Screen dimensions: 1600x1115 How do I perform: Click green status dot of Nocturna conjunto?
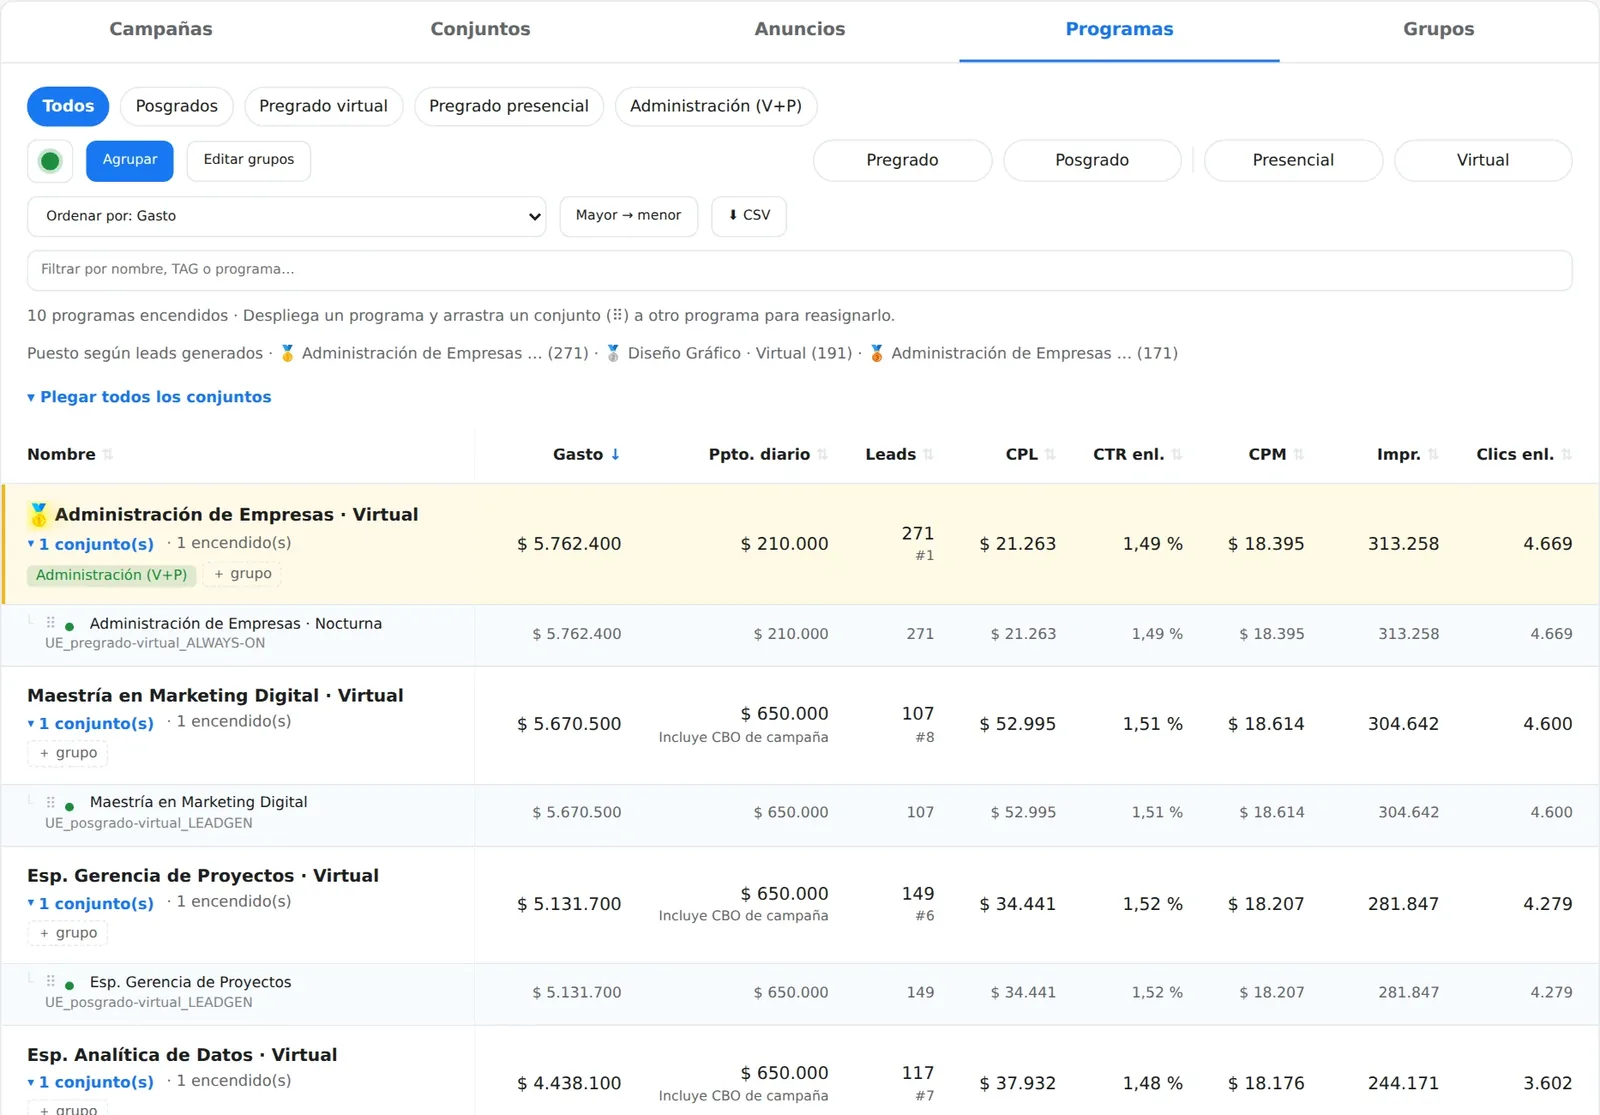point(70,627)
